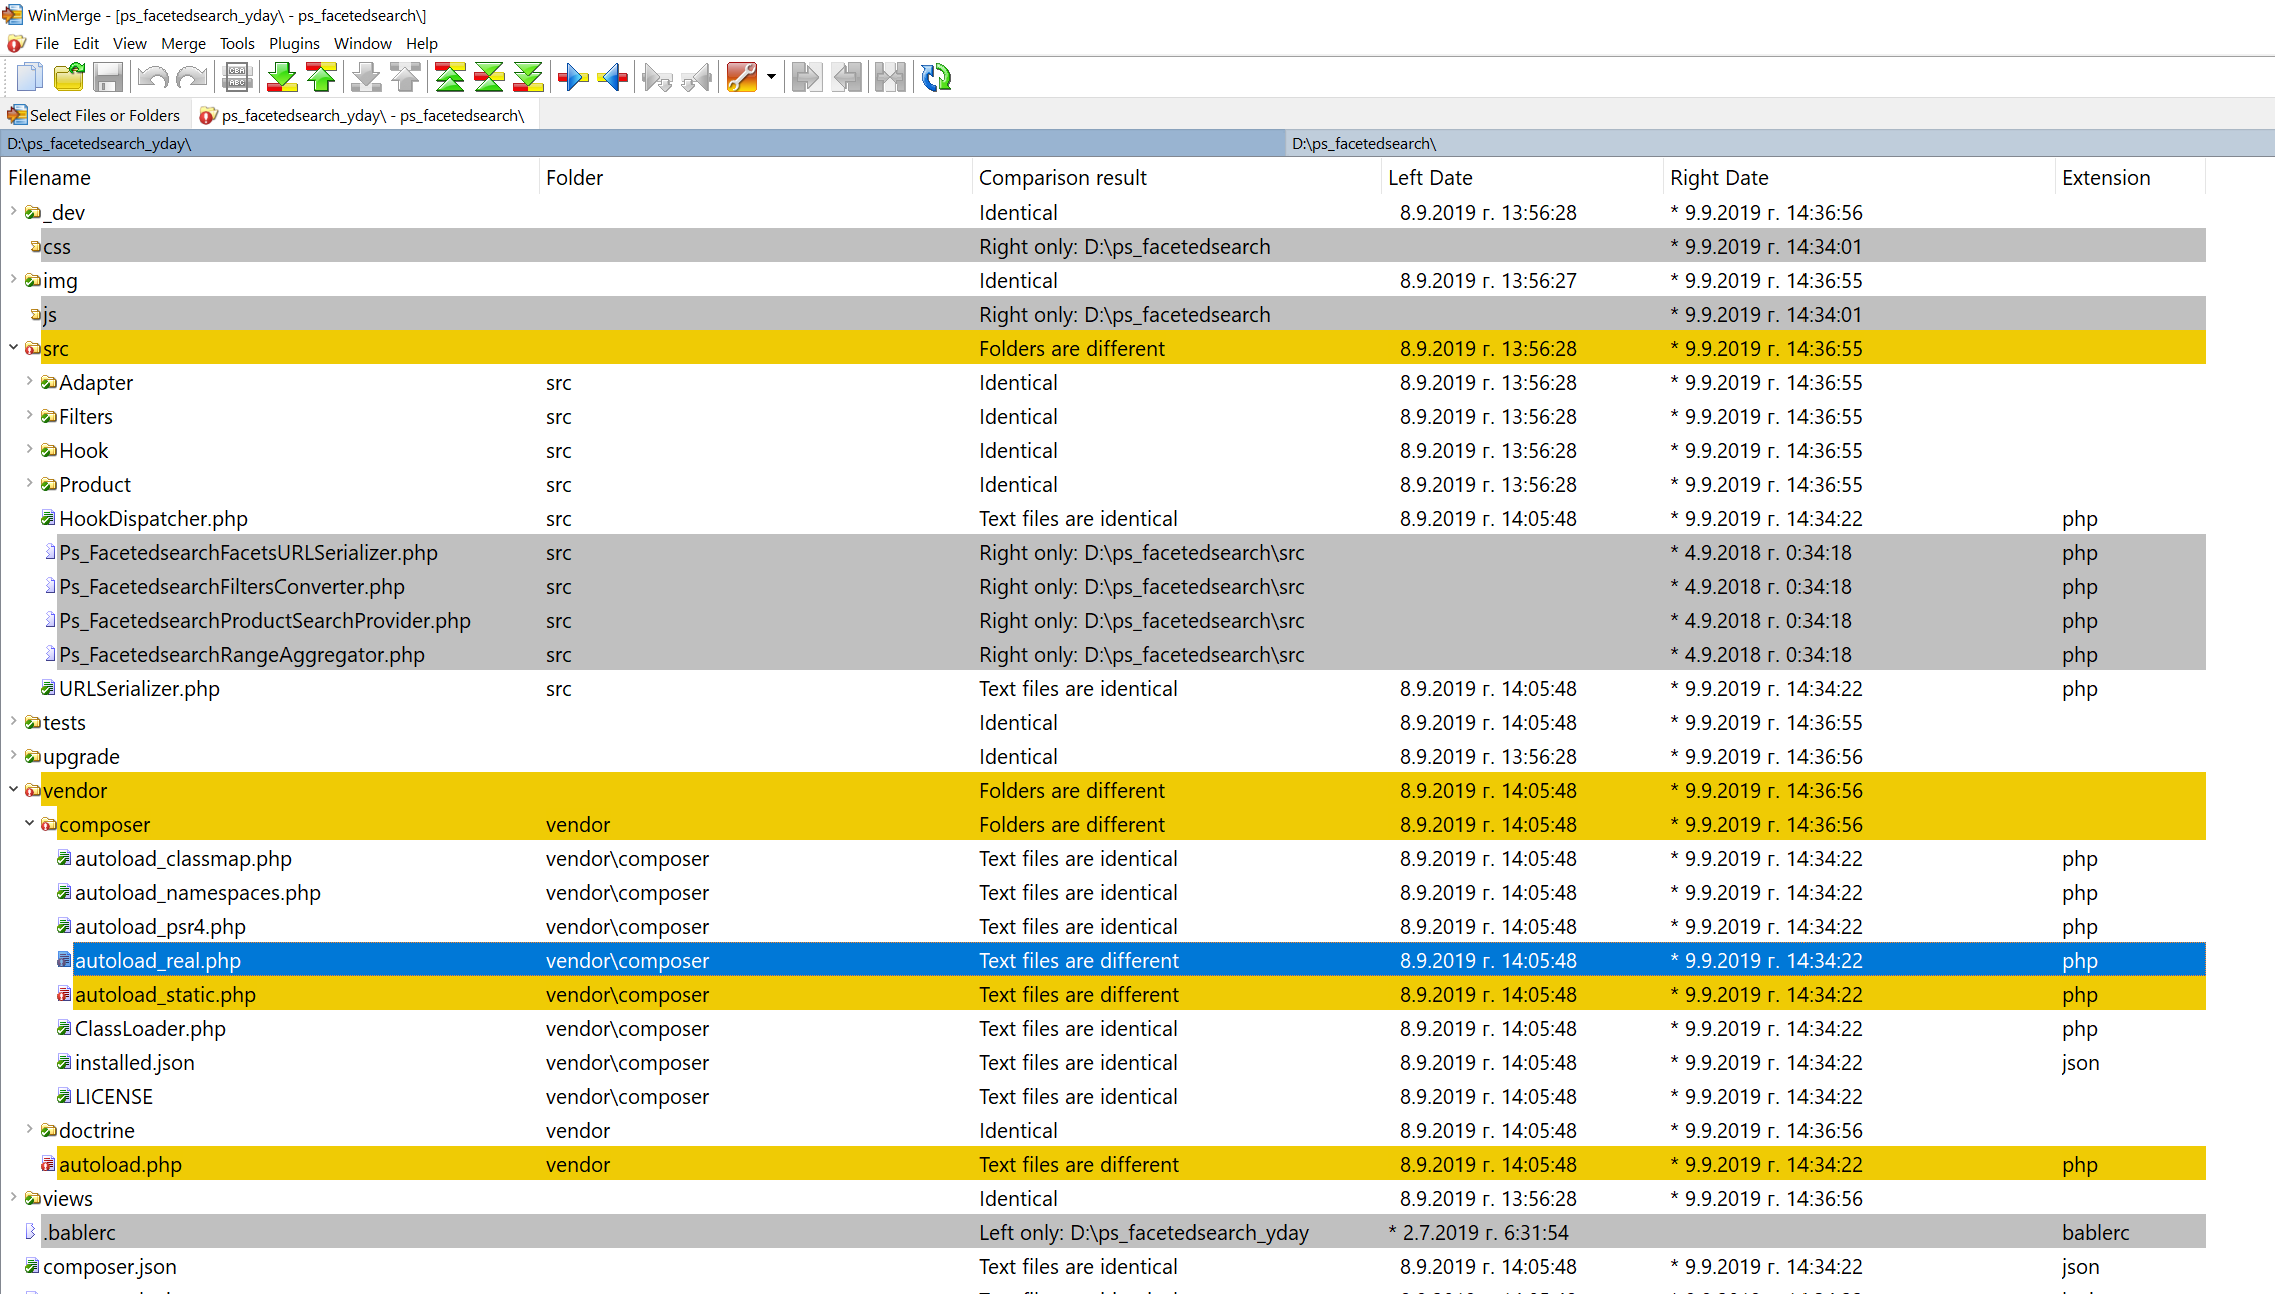Select autoload_static.php row
Screen dimensions: 2275x1294
(x=165, y=995)
